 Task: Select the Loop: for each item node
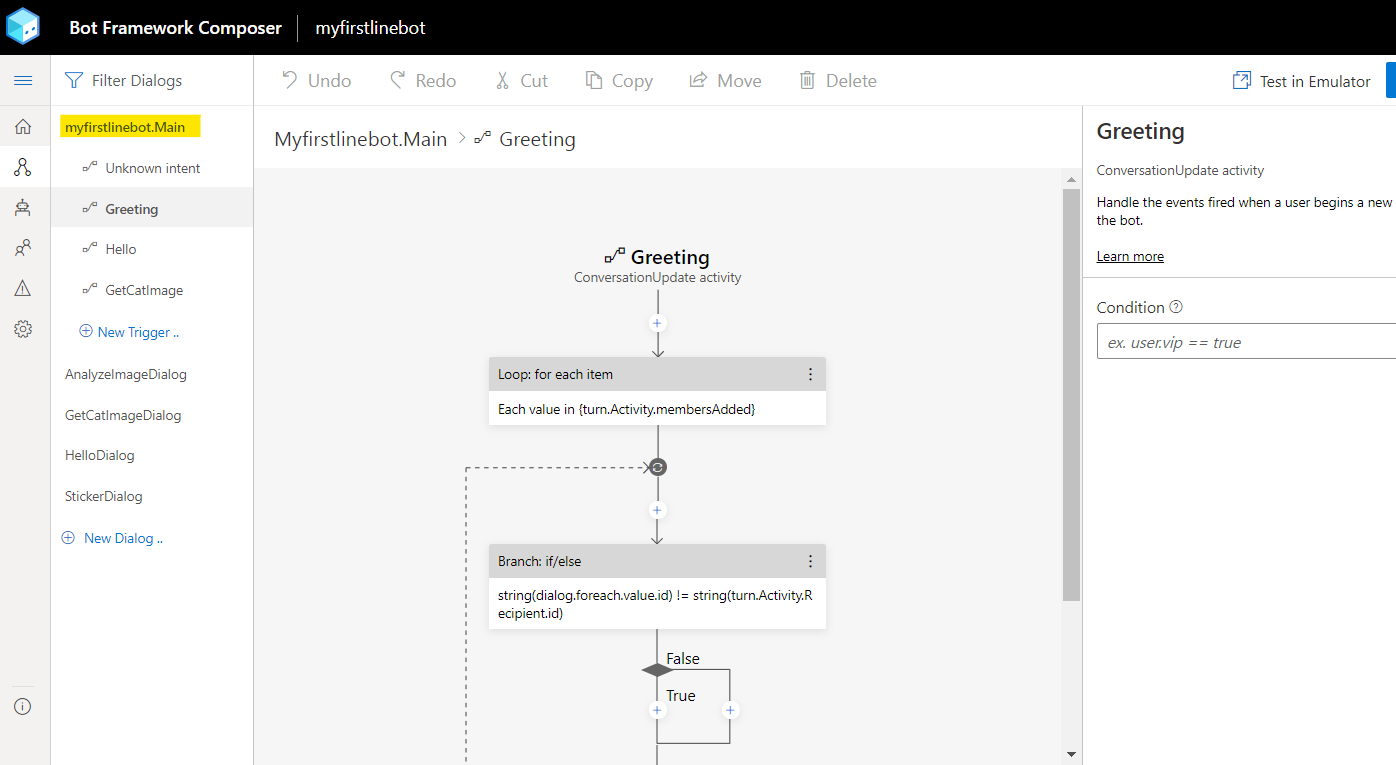pyautogui.click(x=657, y=391)
